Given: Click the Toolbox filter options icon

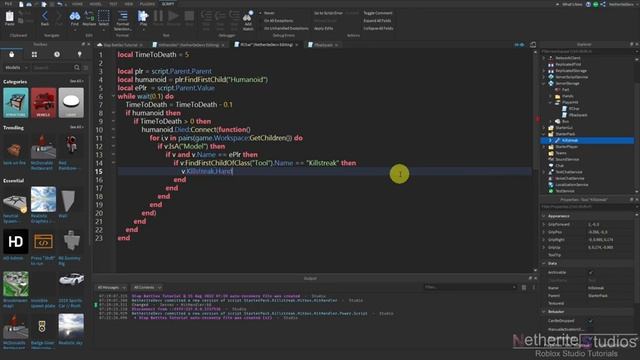Looking at the screenshot, I should pyautogui.click(x=86, y=67).
